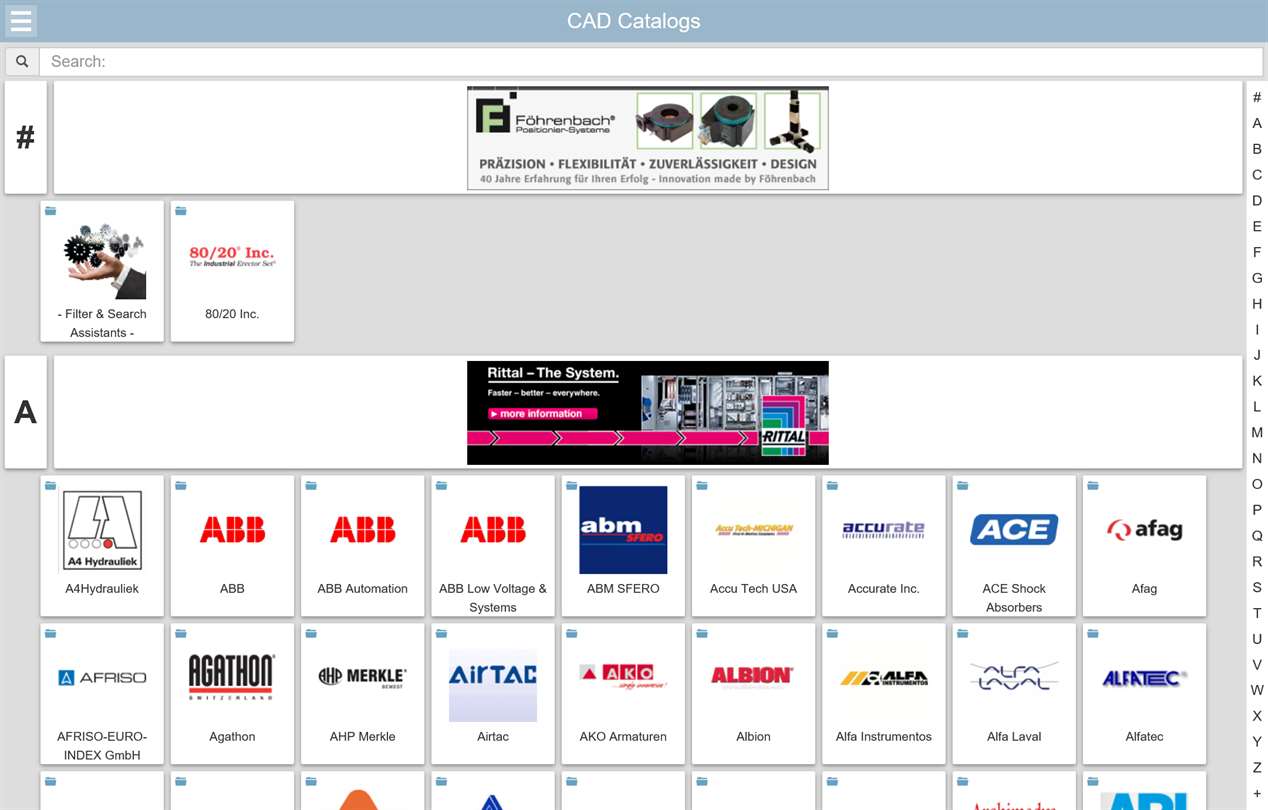1268x810 pixels.
Task: Jump to letter P in the index
Action: pos(1257,510)
